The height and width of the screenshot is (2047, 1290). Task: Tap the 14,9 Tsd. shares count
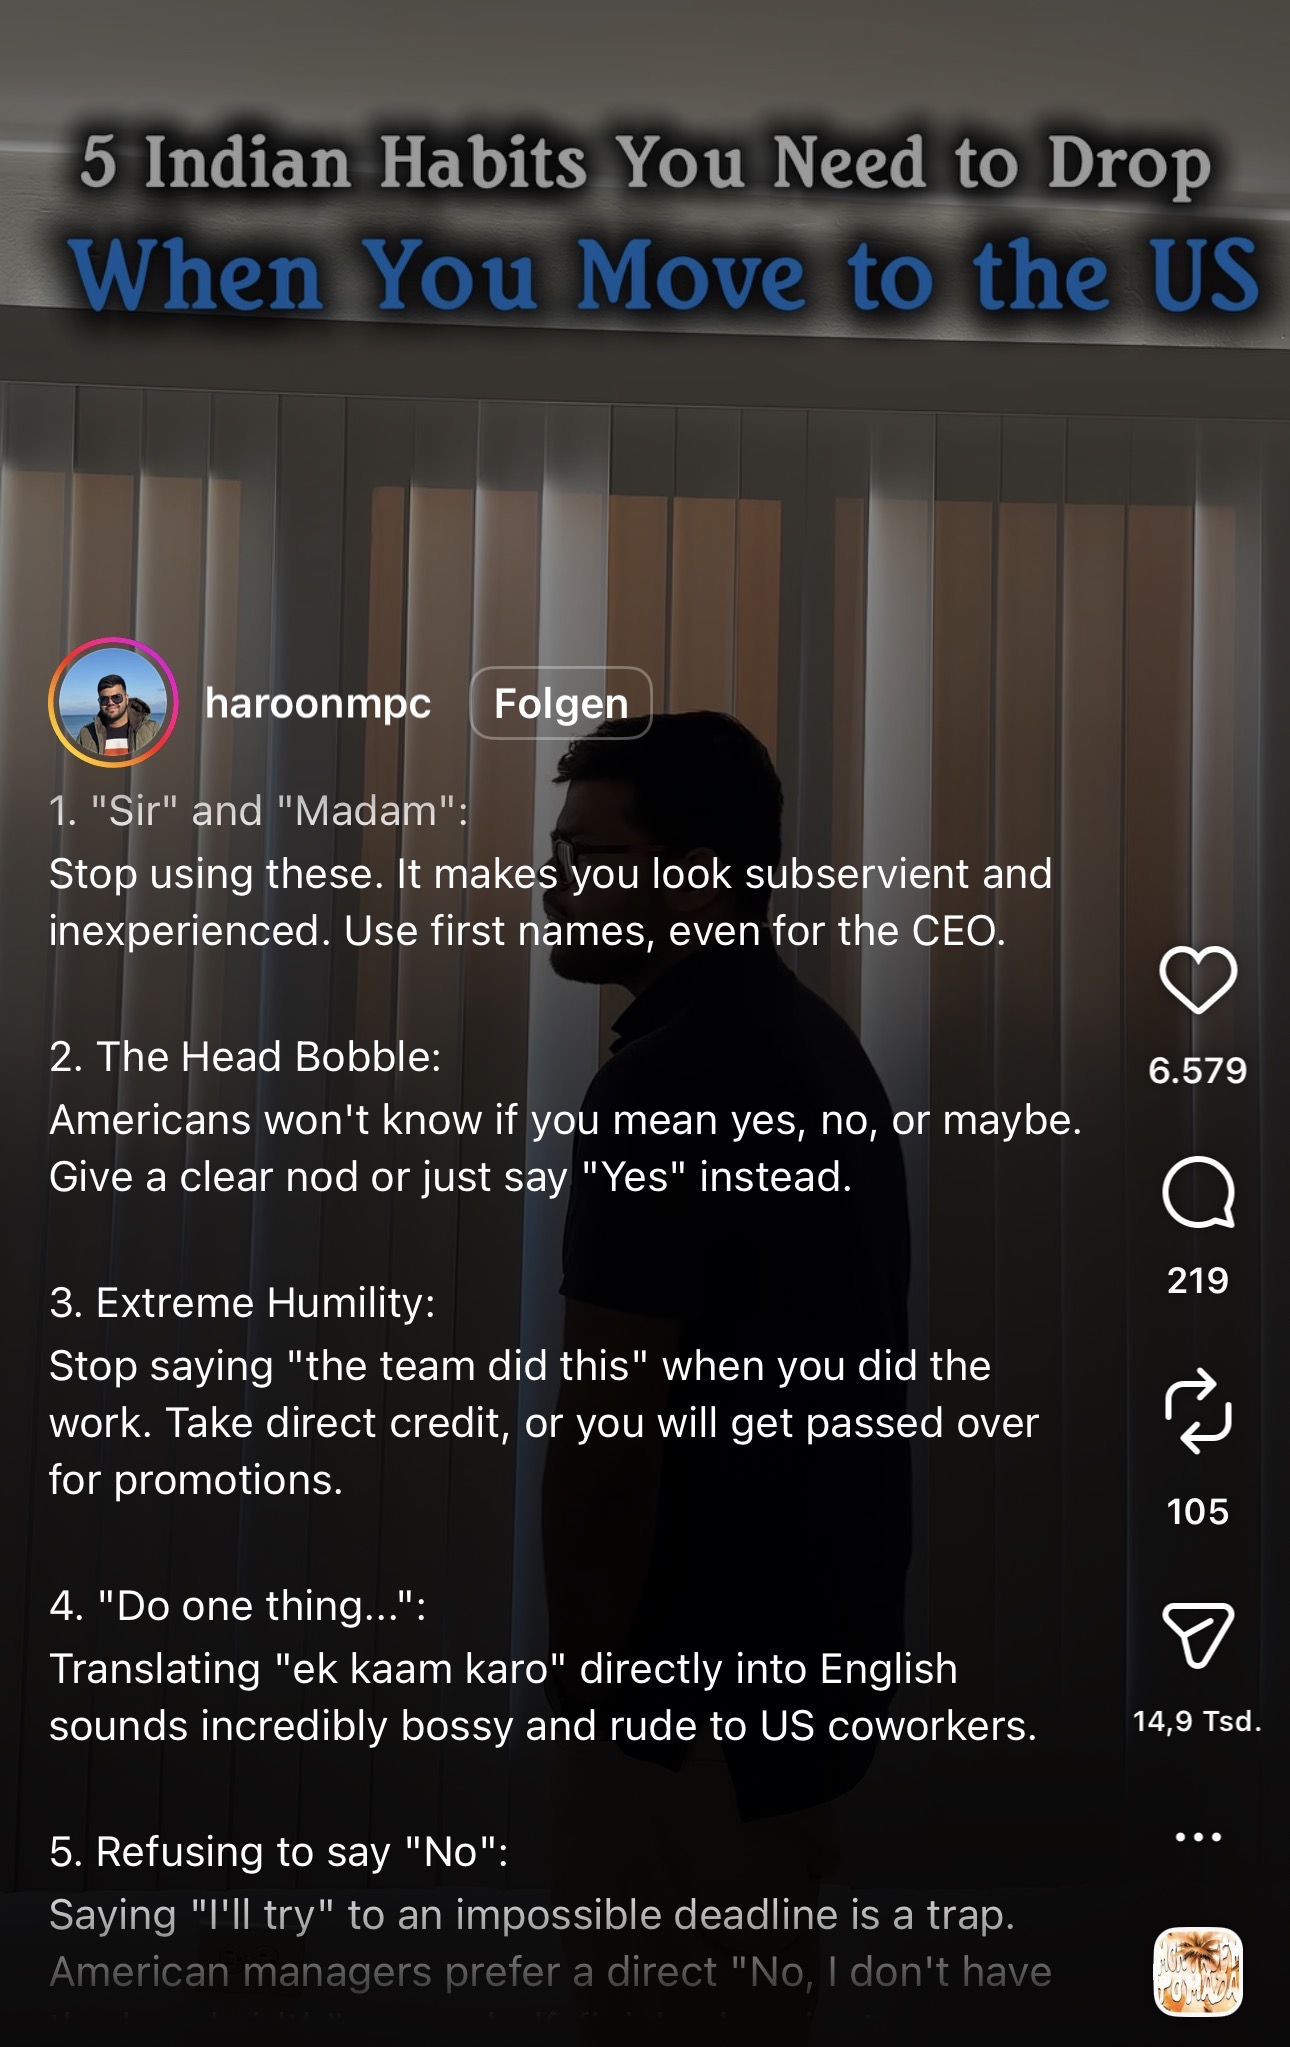click(x=1198, y=1721)
